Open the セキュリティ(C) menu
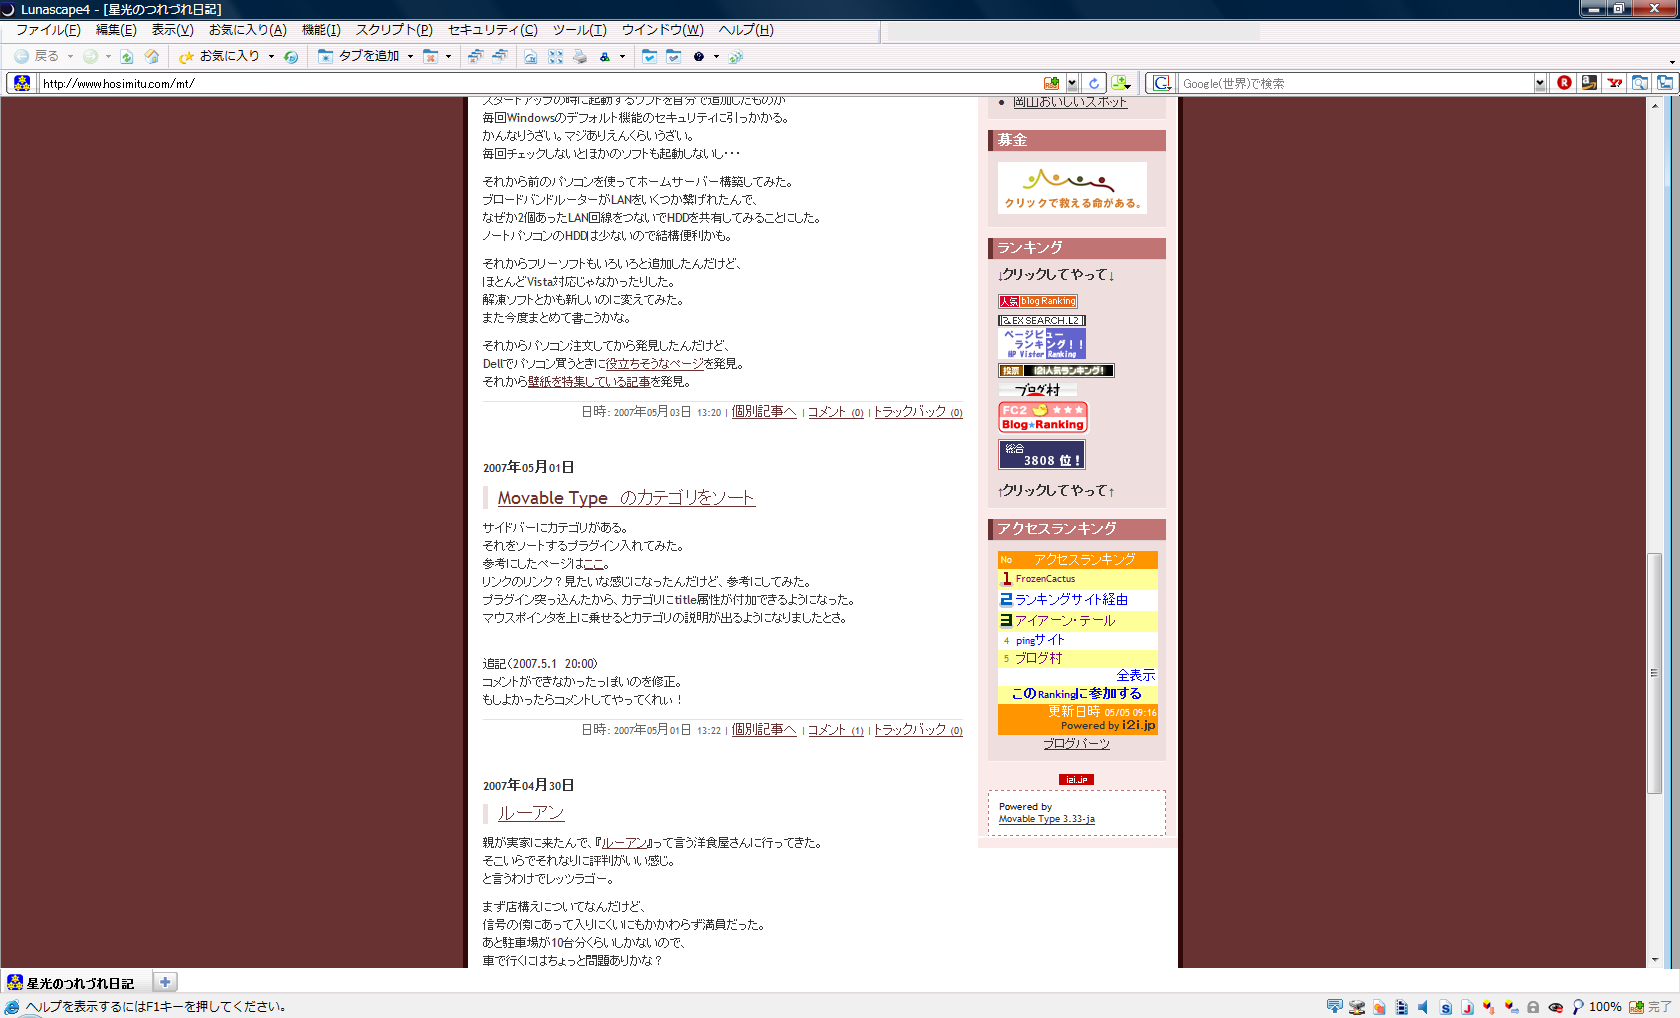Viewport: 1680px width, 1018px height. point(492,30)
